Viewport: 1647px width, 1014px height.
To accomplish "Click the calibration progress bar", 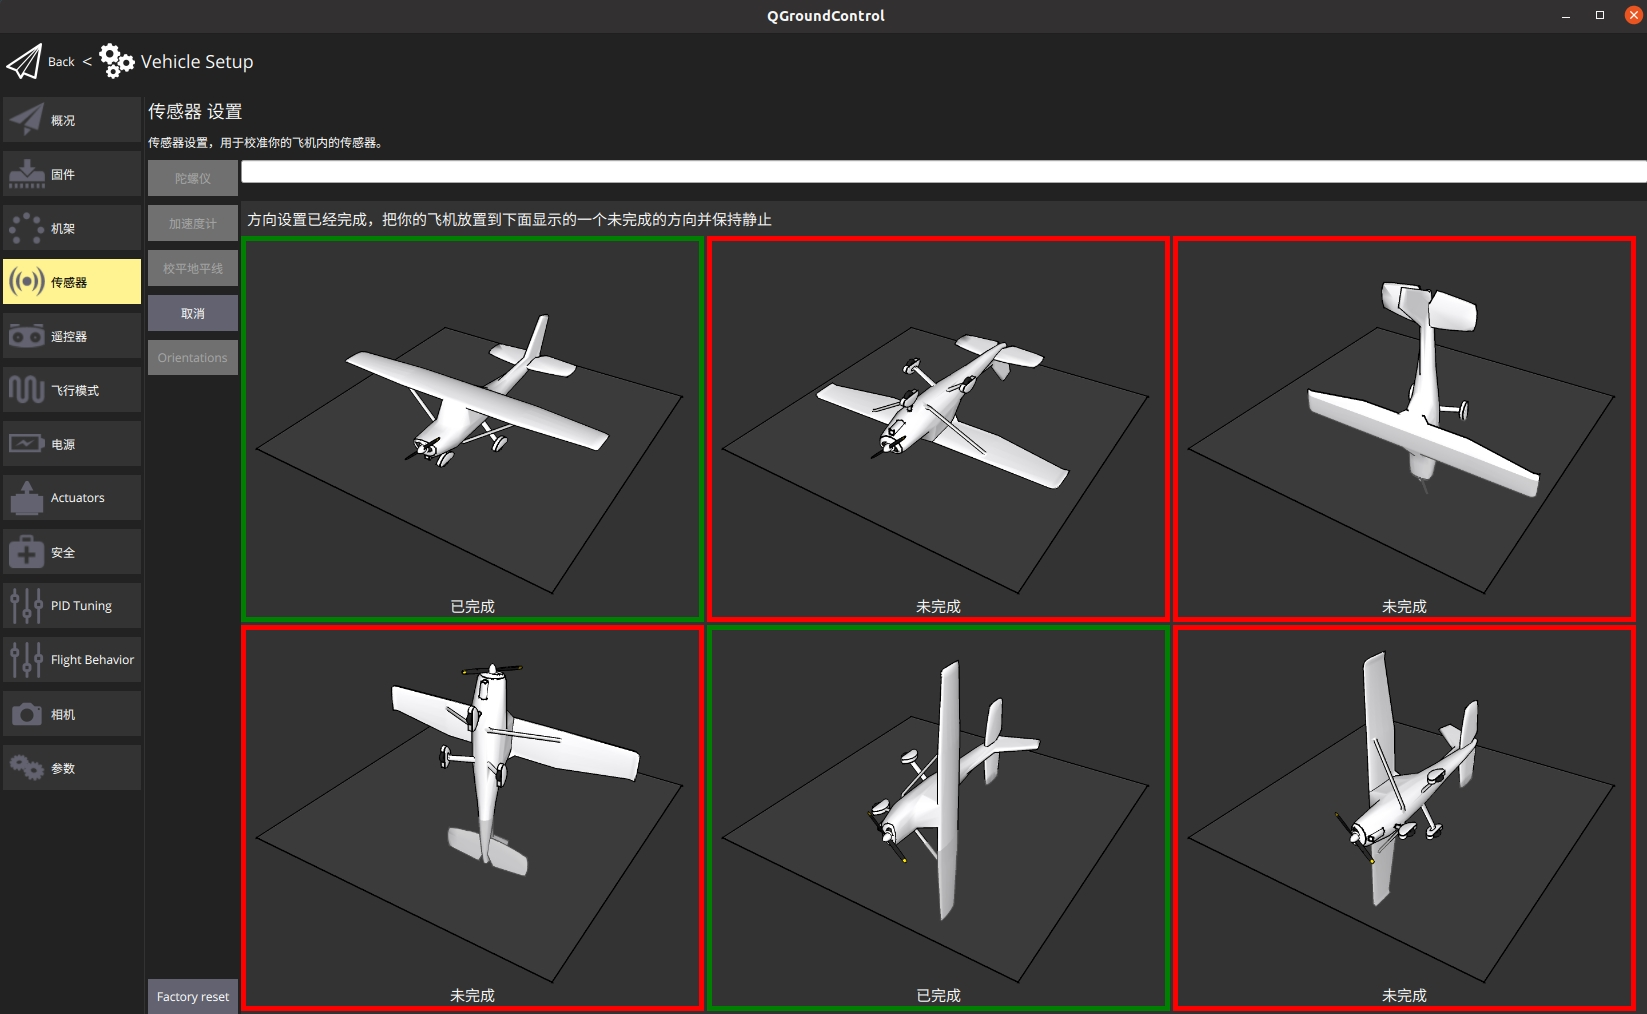I will (x=942, y=172).
